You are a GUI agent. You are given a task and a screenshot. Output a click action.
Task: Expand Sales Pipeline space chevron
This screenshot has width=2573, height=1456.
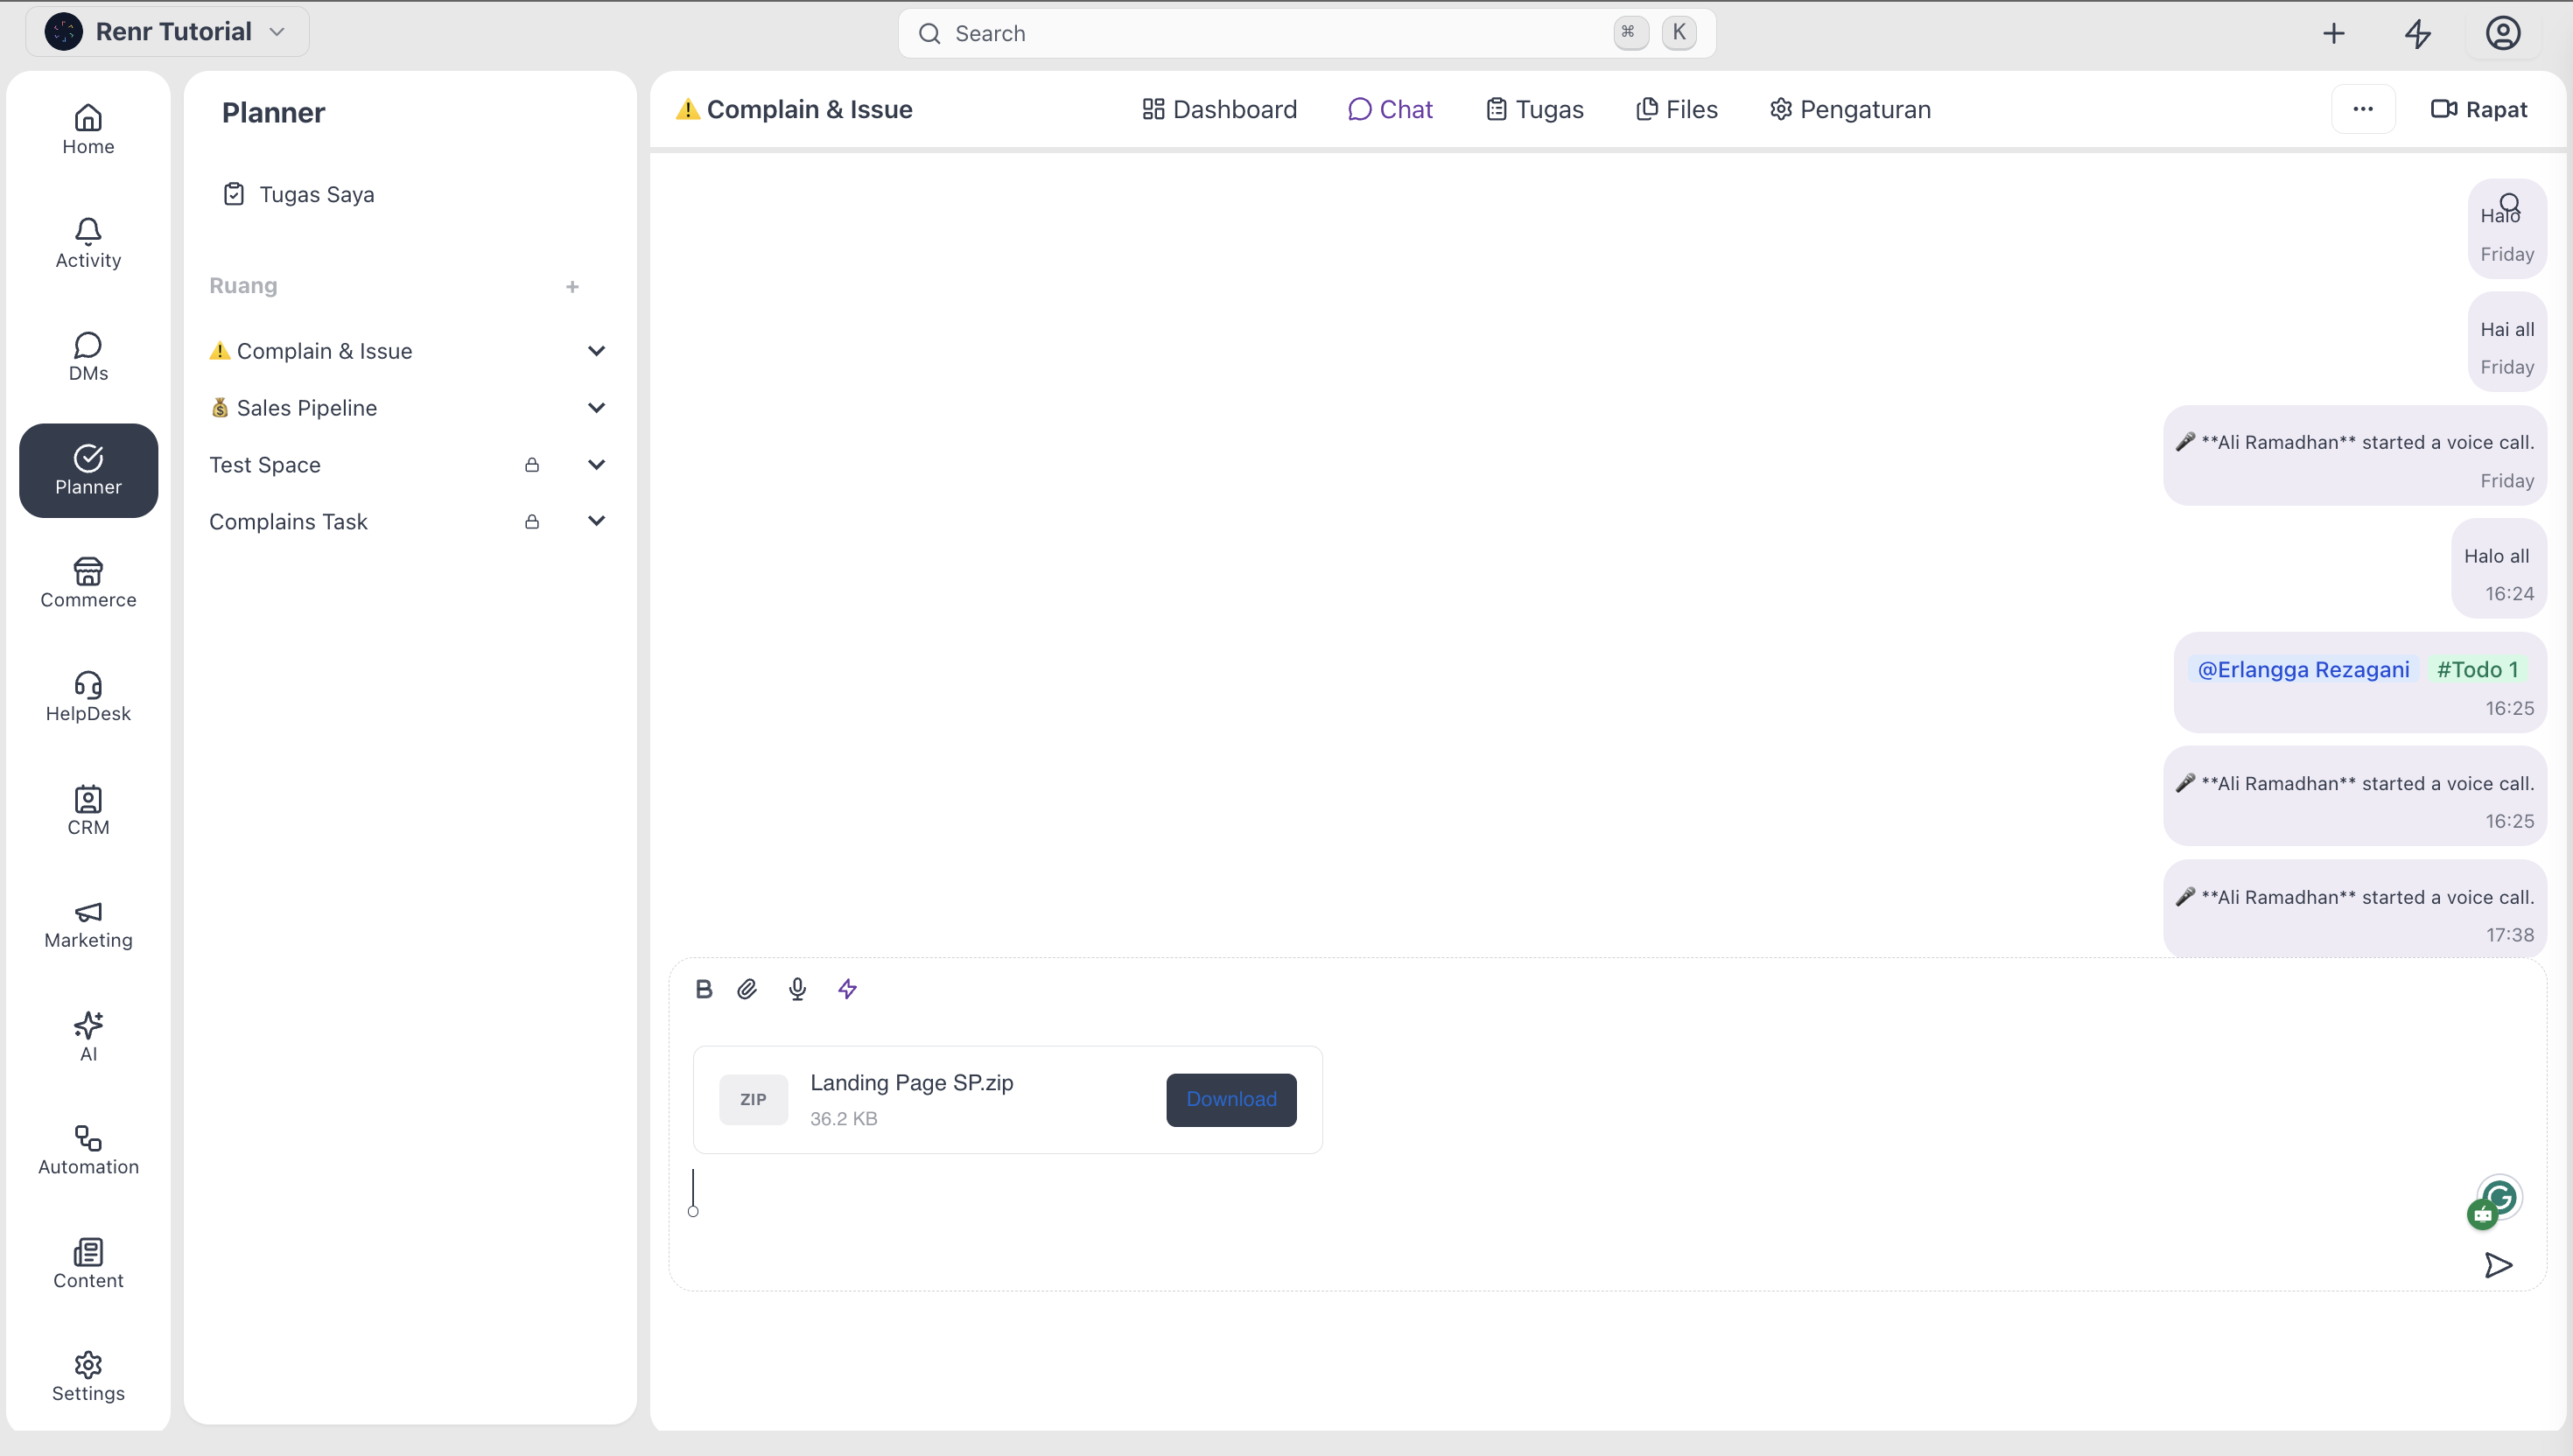pos(596,408)
